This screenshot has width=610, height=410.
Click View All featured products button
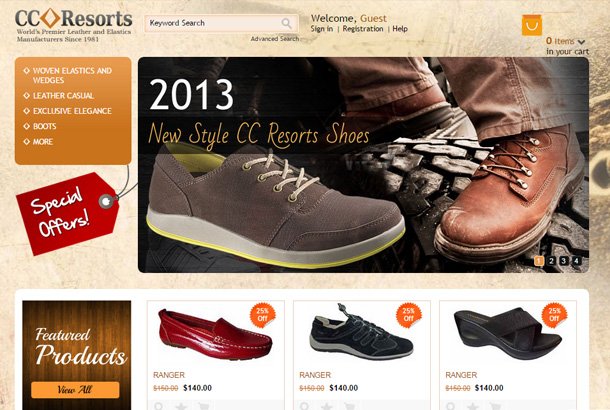(x=75, y=390)
